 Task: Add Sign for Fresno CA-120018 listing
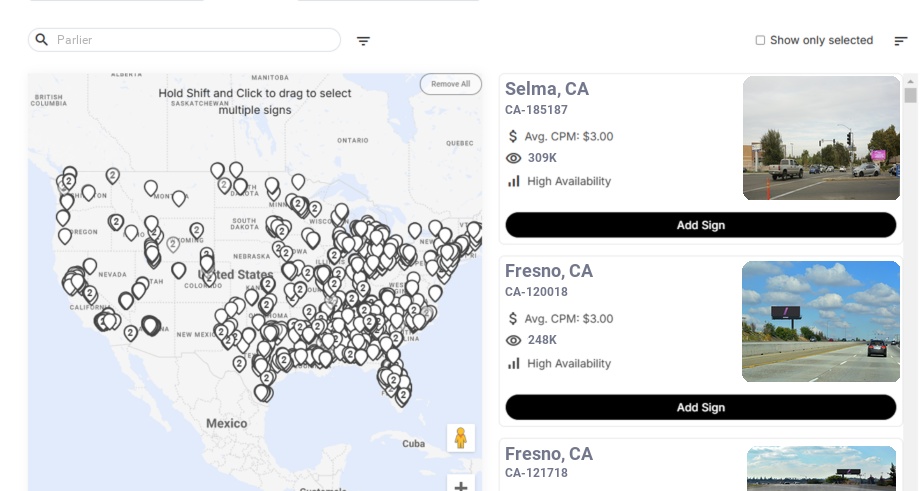tap(700, 407)
